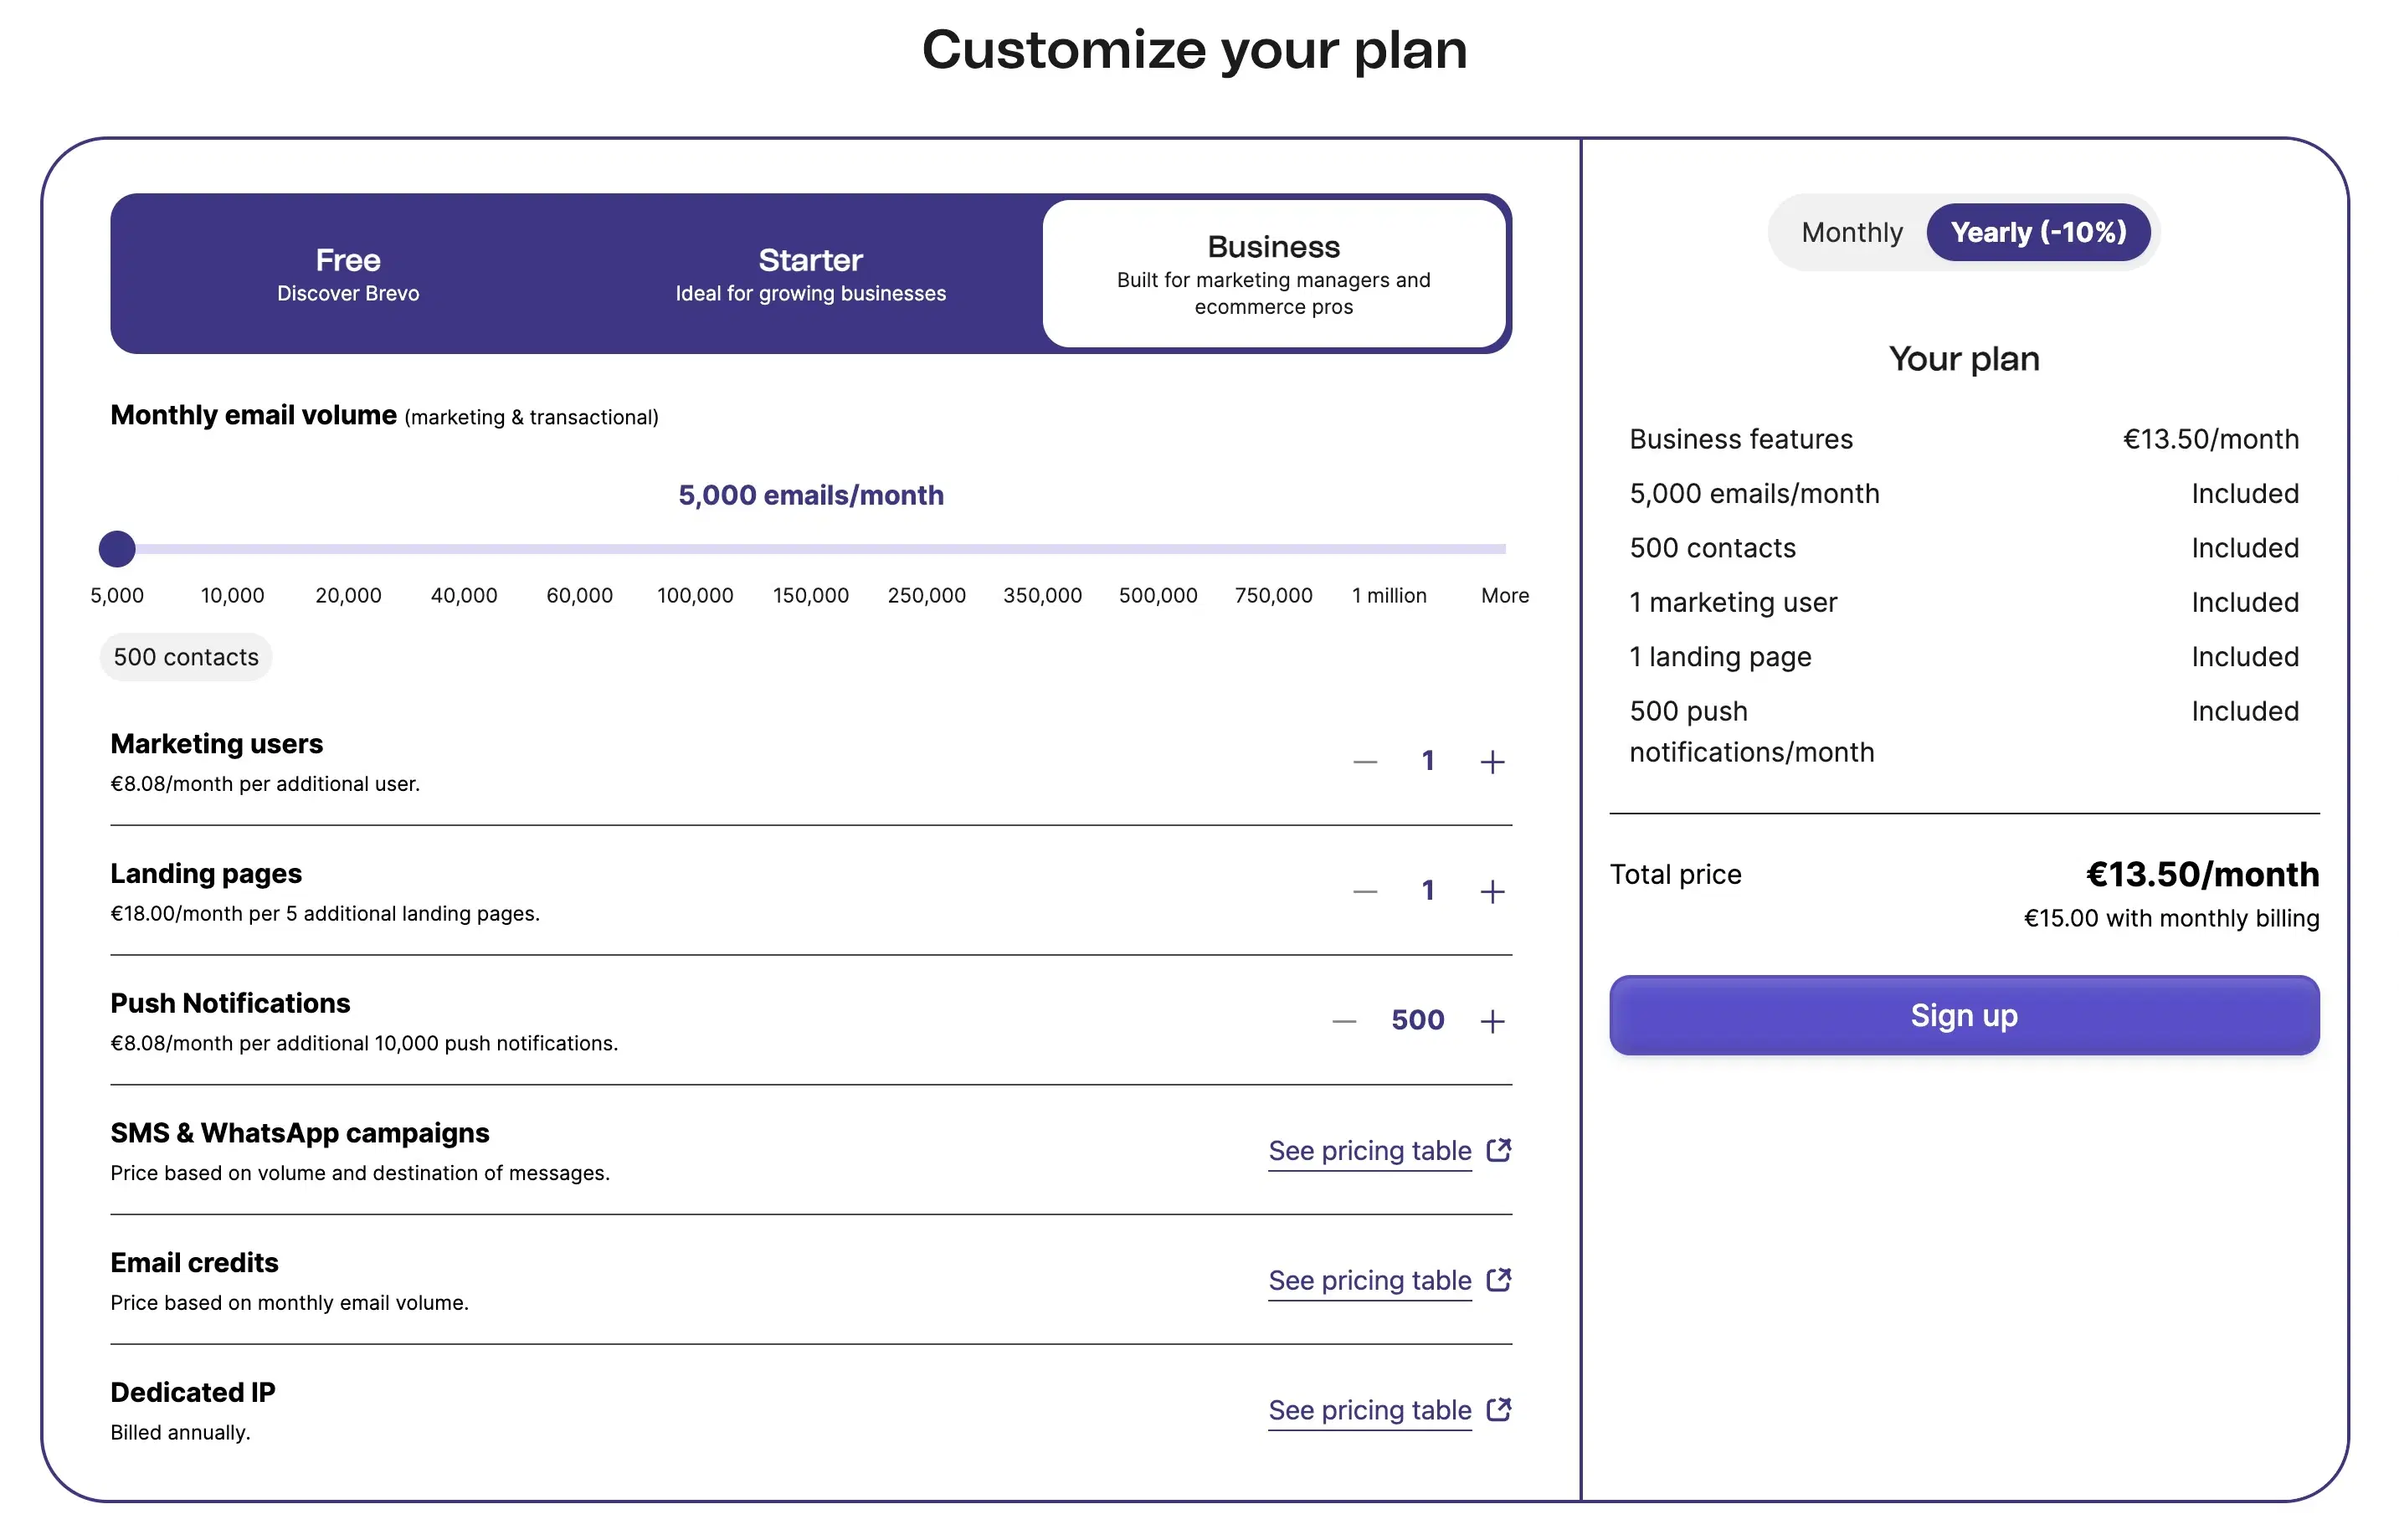The image size is (2399, 1540).
Task: Open Dedicated IP See pricing table link
Action: [x=1369, y=1409]
